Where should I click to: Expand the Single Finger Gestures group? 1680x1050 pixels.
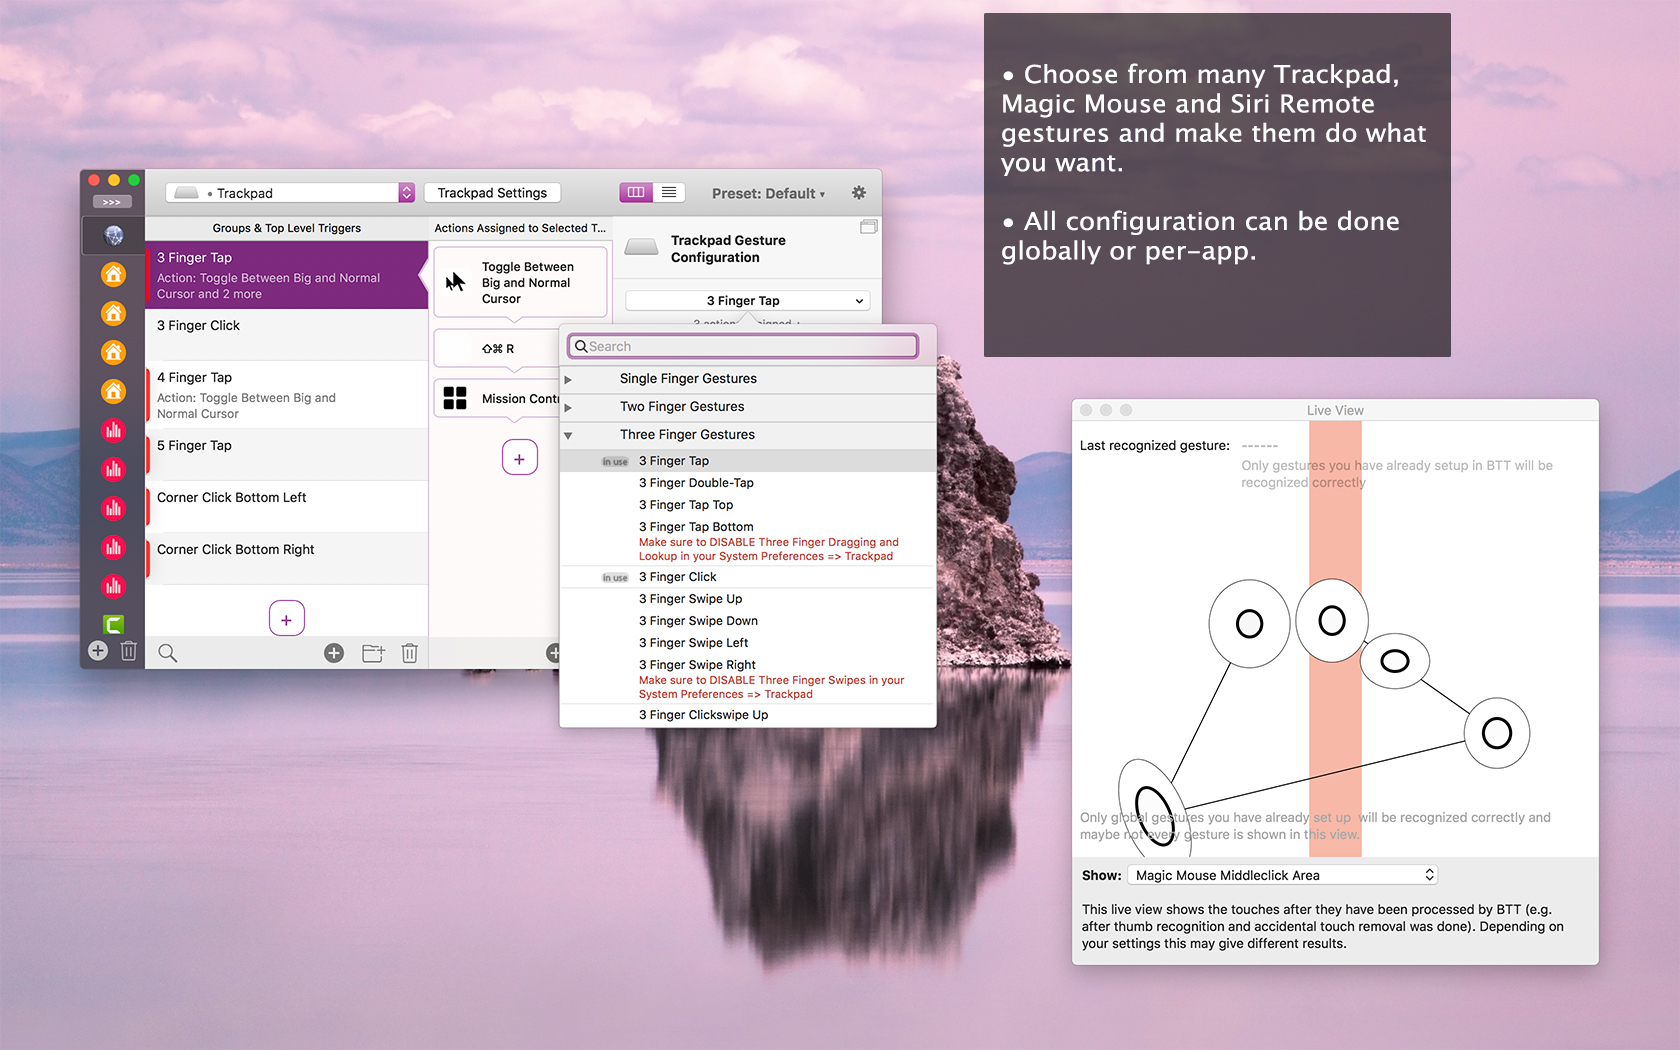tap(568, 379)
